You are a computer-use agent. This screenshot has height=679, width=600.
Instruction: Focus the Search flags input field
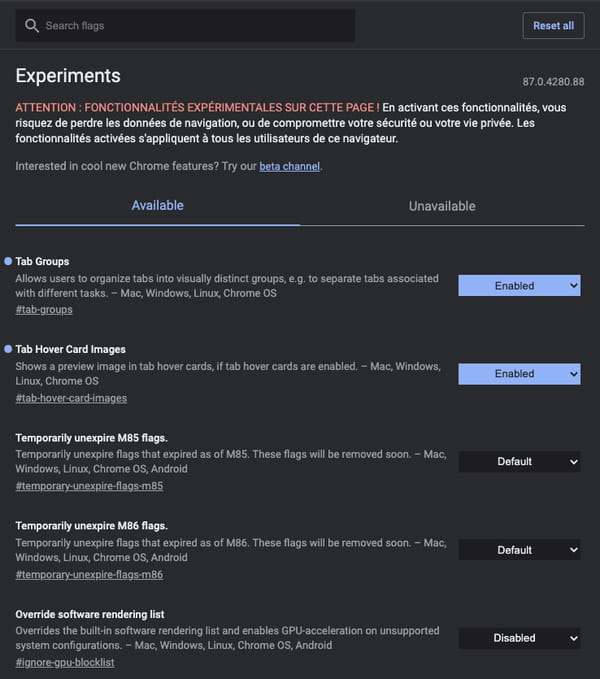click(185, 26)
